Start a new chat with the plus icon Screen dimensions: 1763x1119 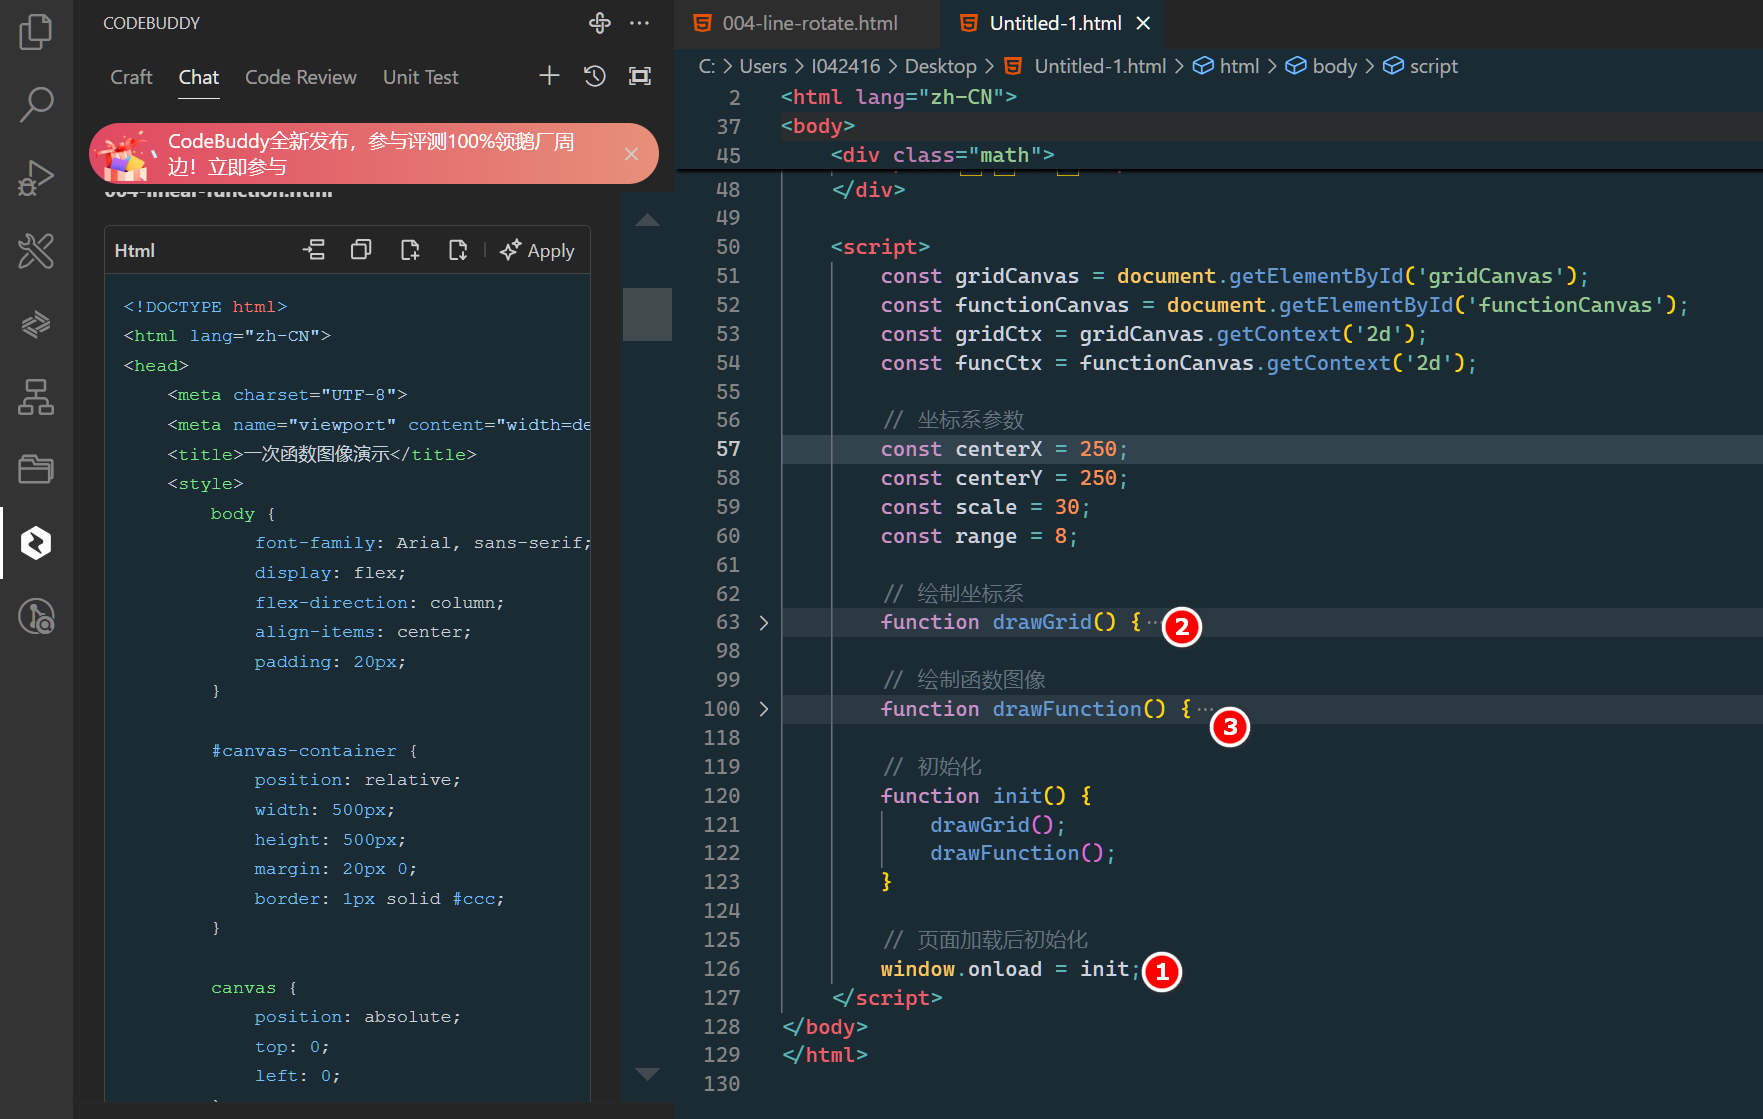549,76
